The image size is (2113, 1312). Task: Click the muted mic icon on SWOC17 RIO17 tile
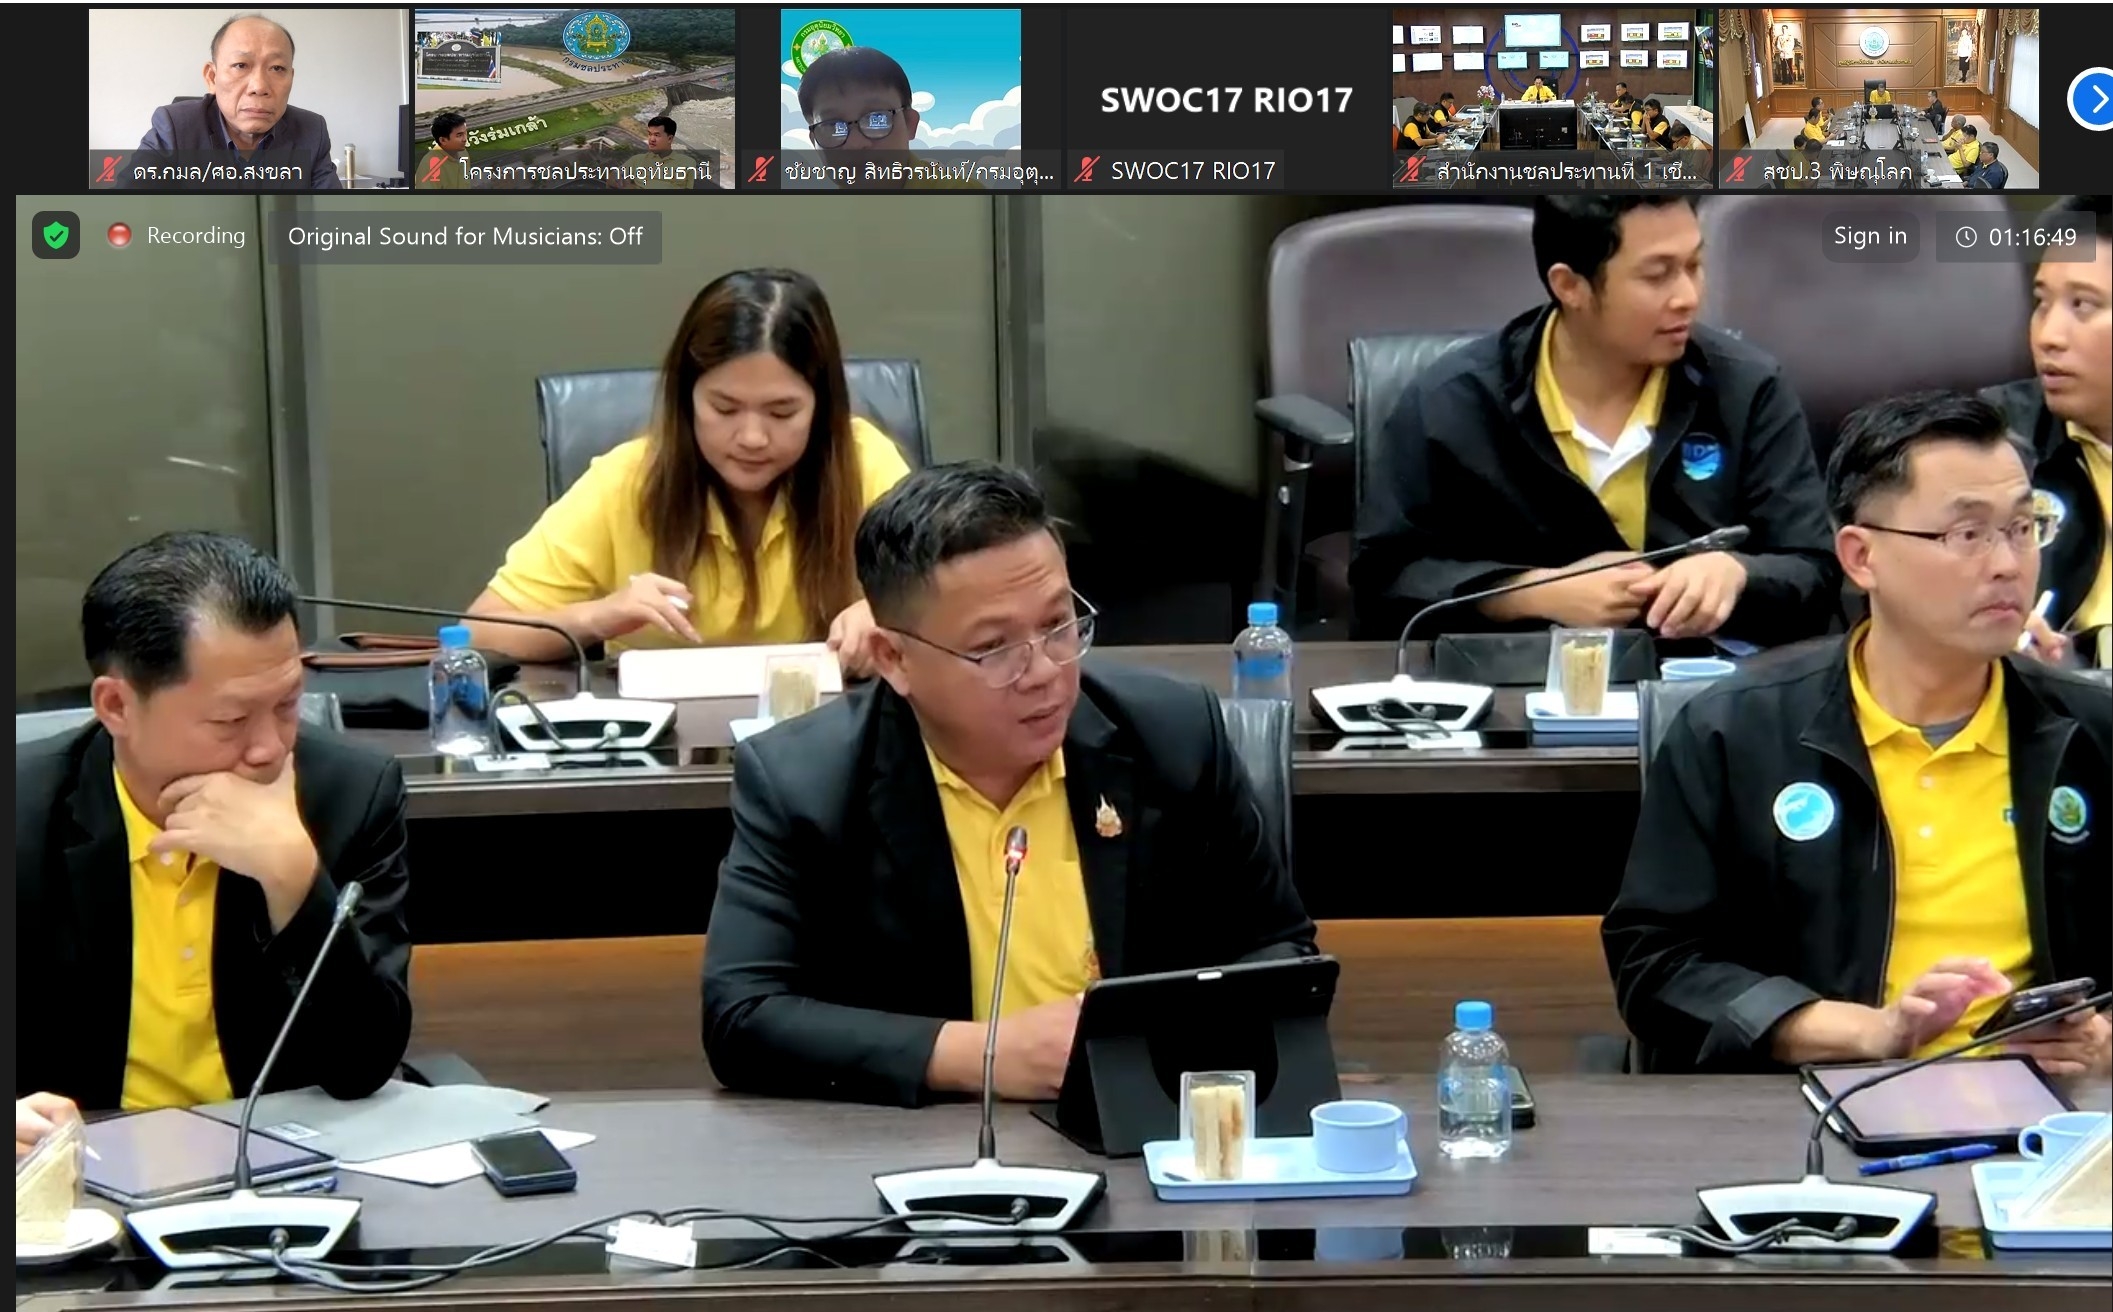(1087, 171)
